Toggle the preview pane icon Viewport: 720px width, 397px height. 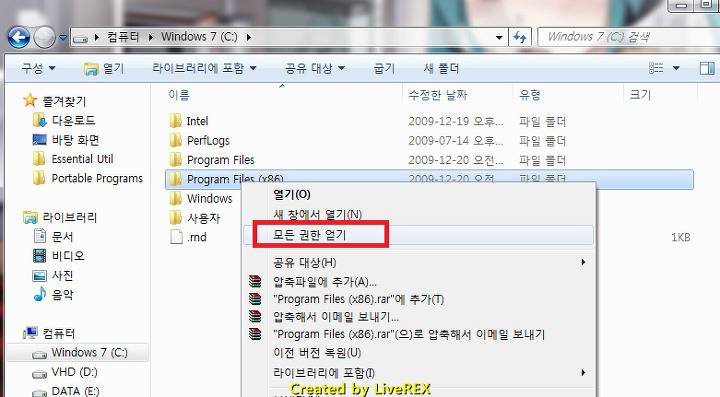[707, 68]
